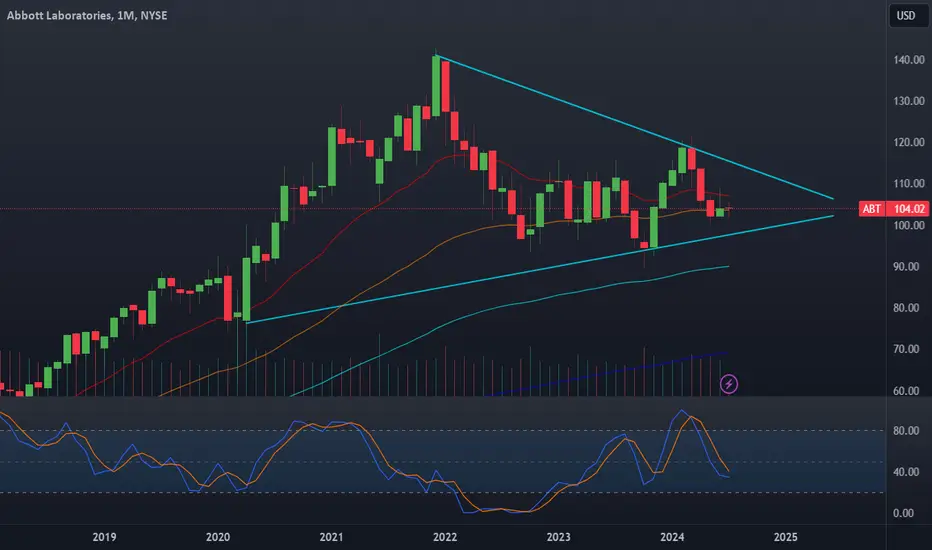Image resolution: width=932 pixels, height=550 pixels.
Task: Click the 90.00 price axis label
Action: [906, 266]
